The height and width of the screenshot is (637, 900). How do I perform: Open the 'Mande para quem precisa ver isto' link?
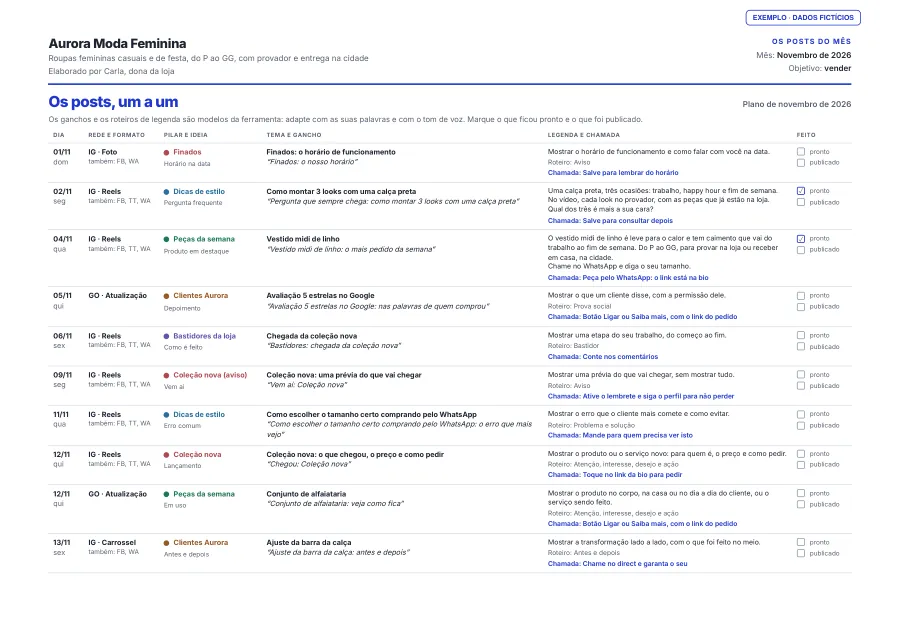tap(620, 436)
